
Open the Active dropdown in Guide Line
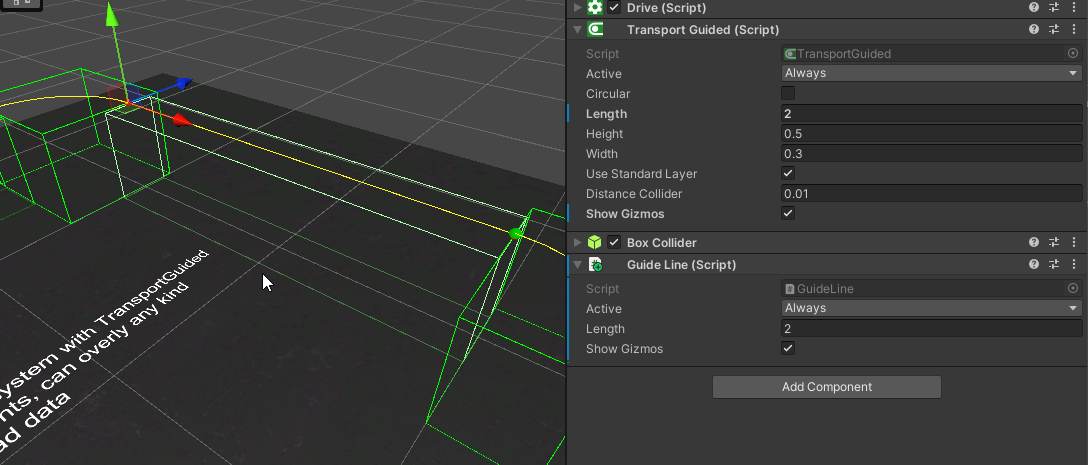[931, 309]
